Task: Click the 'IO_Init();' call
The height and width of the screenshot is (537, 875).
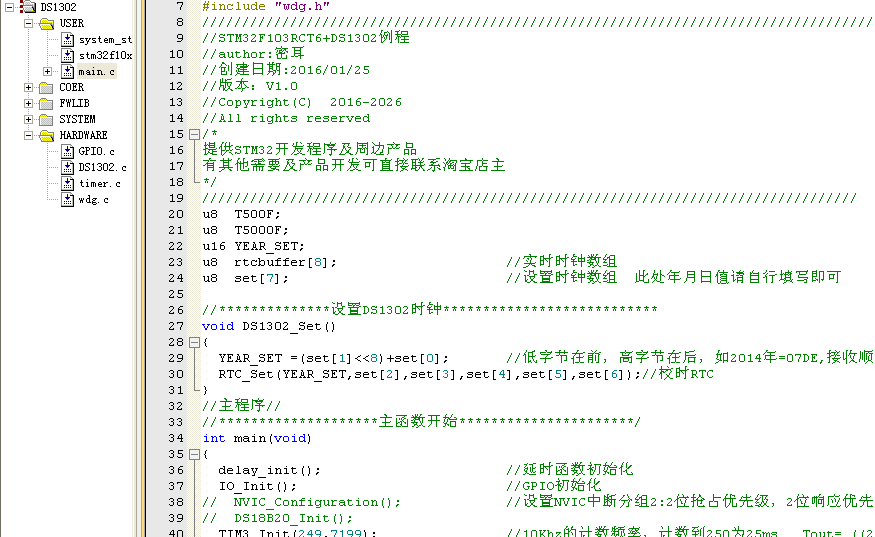Action: click(258, 486)
